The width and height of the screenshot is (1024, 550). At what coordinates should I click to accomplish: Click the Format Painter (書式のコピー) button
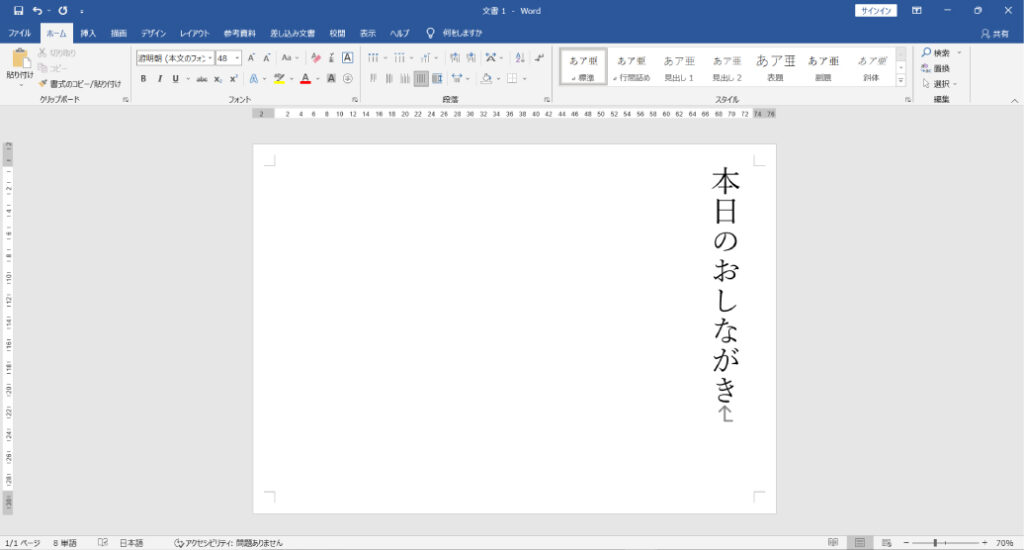click(x=80, y=84)
